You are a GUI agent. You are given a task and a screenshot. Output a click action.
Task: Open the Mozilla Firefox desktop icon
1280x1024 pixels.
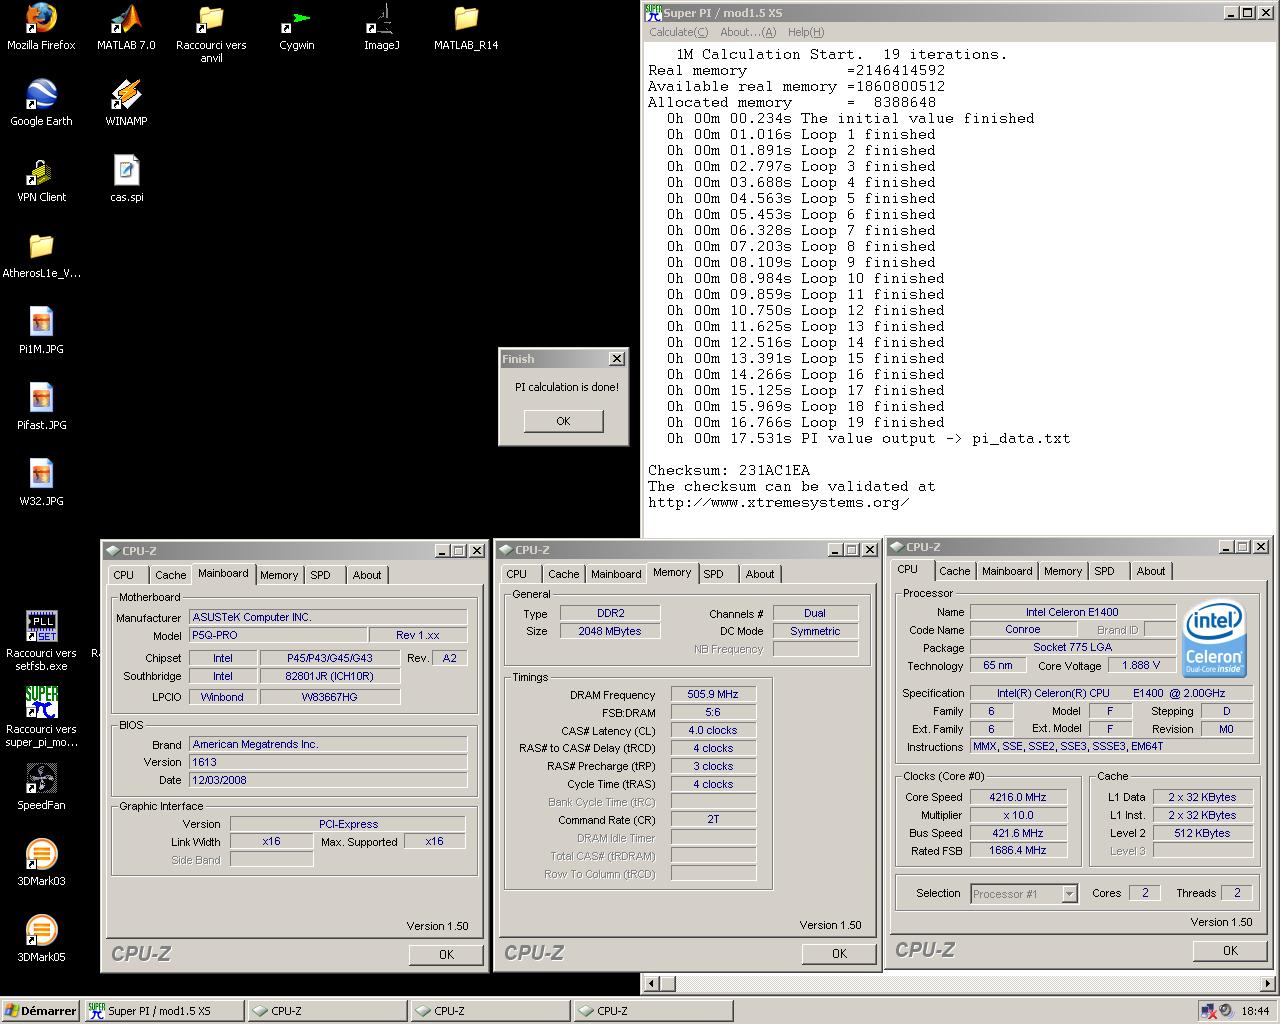41,27
